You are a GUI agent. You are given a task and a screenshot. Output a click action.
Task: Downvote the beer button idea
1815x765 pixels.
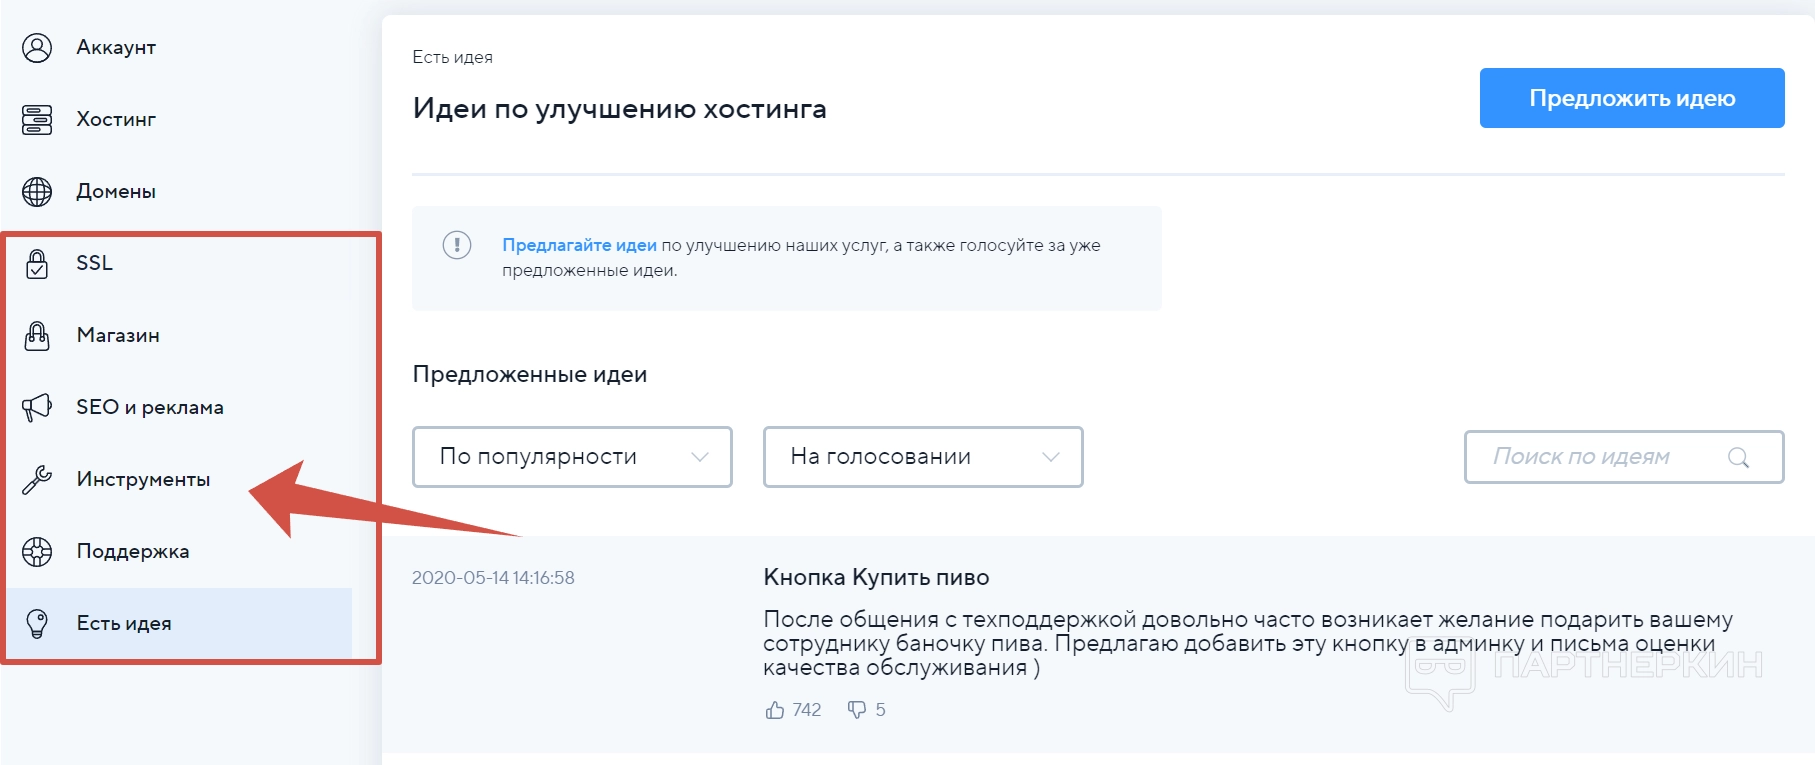[x=857, y=710]
